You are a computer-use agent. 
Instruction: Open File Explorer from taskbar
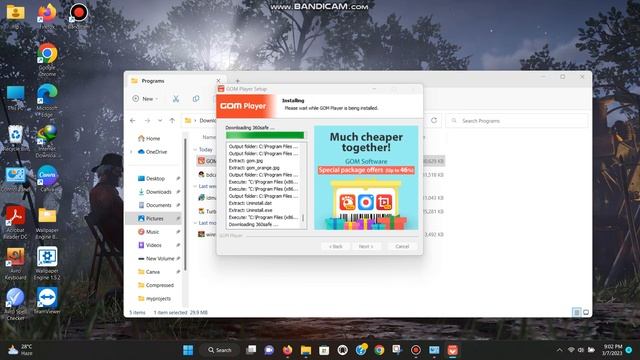pyautogui.click(x=306, y=350)
